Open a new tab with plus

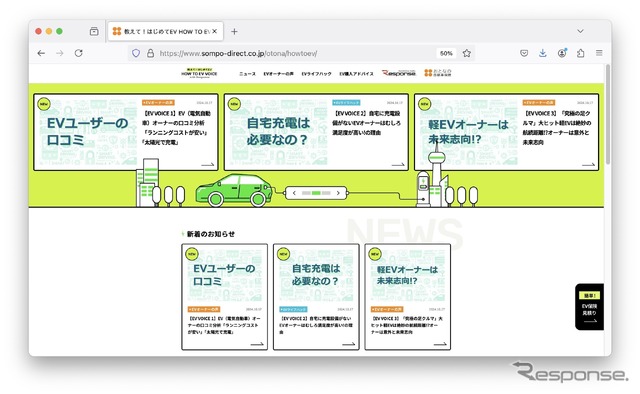tap(234, 31)
